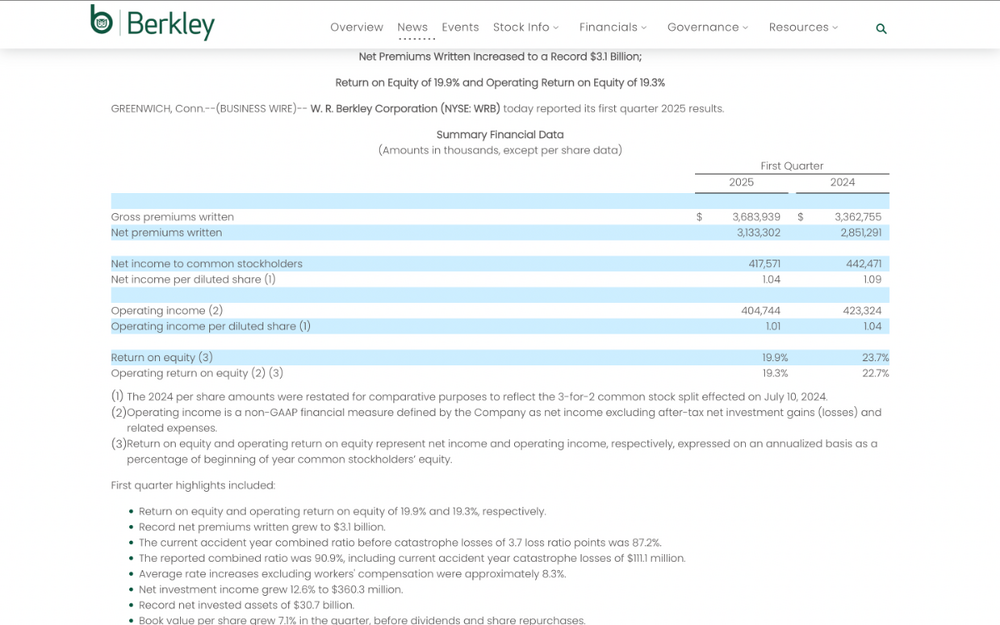Screen dimensions: 1000x625
Task: Expand the Resources menu
Action: (803, 27)
